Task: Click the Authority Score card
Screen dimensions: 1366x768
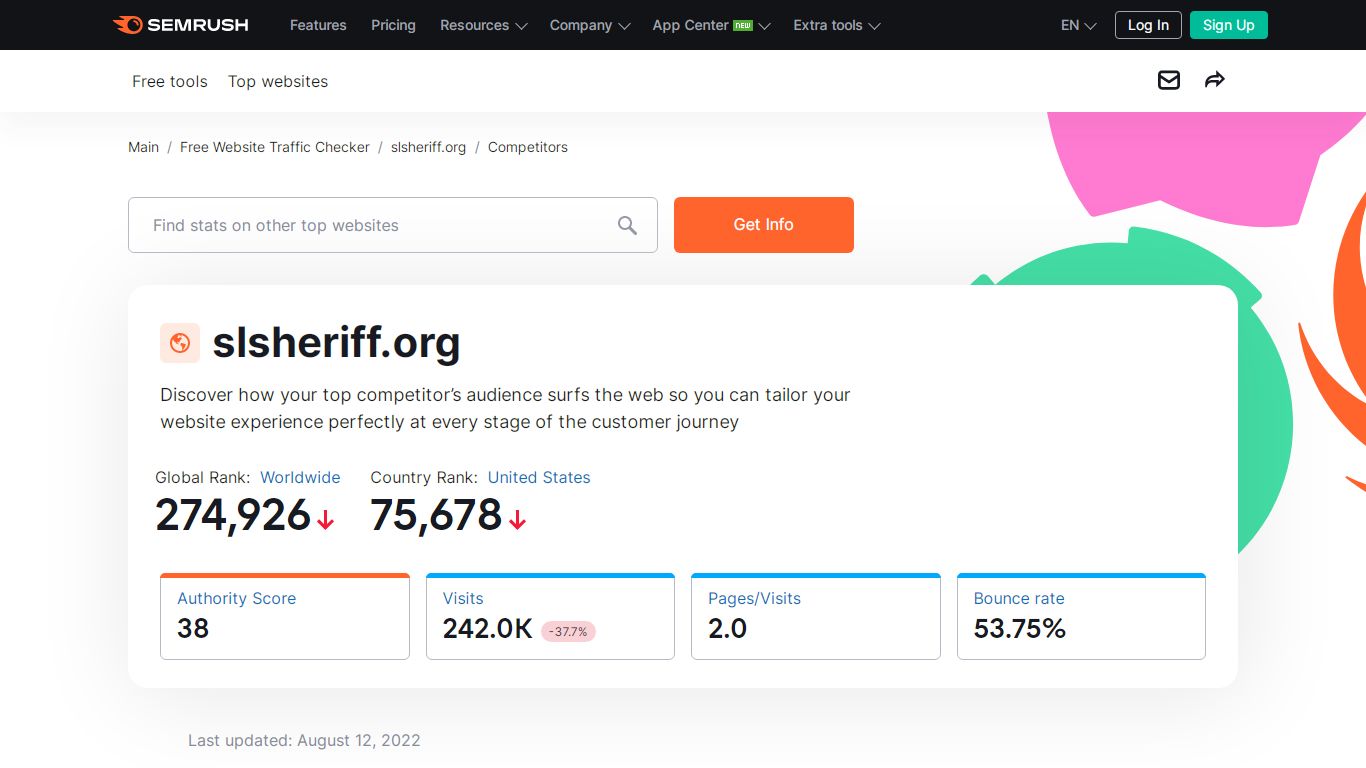Action: click(x=285, y=616)
